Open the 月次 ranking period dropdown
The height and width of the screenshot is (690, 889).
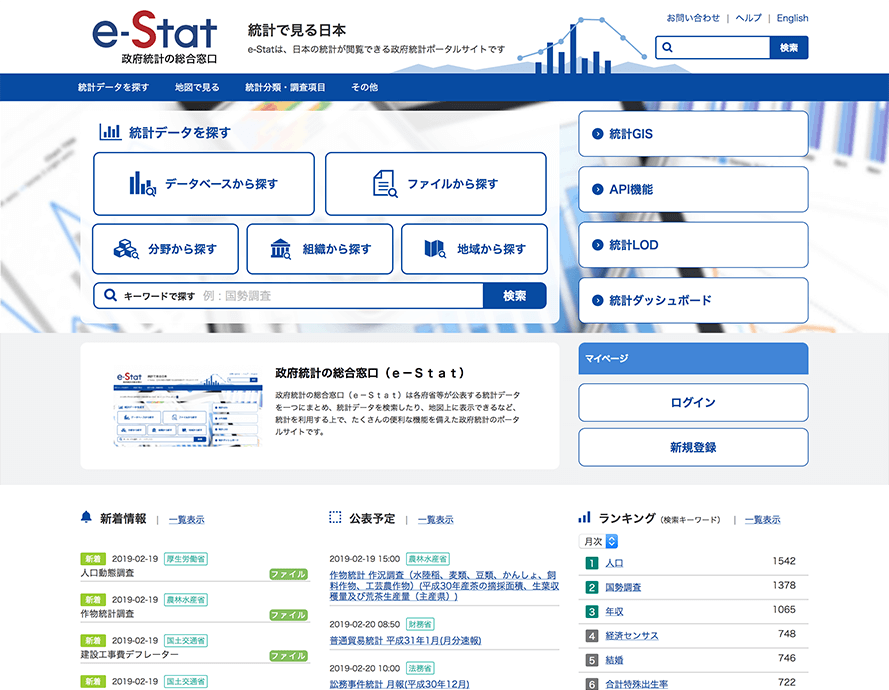(598, 541)
